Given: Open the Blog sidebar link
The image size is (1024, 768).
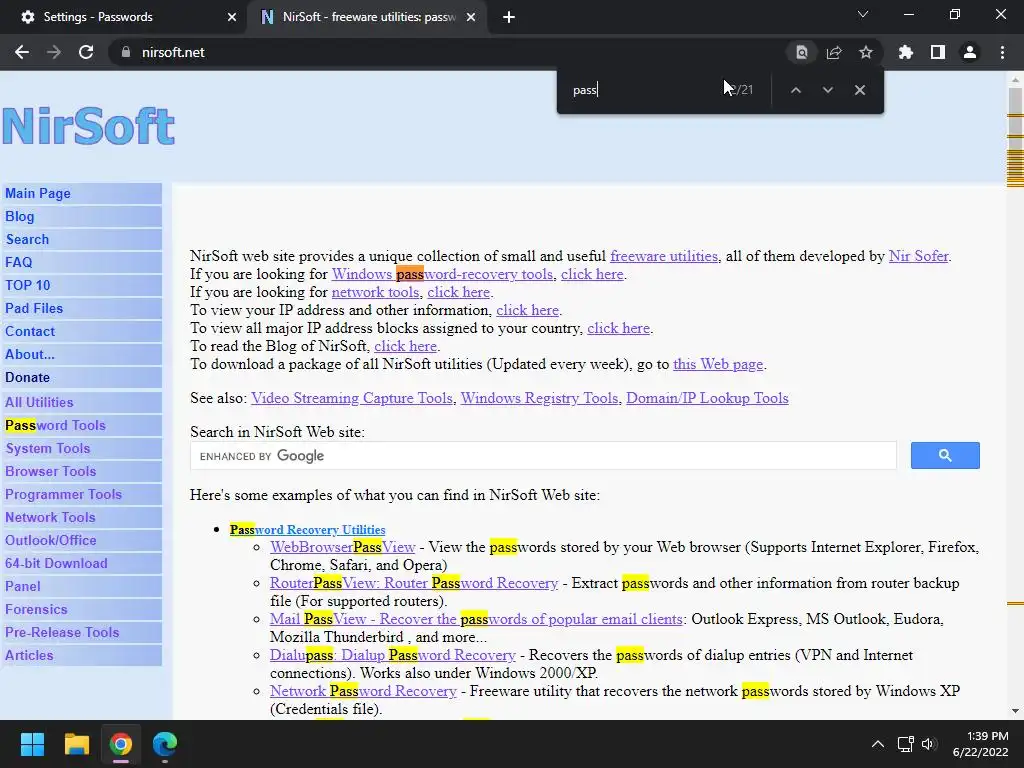Looking at the screenshot, I should tap(82, 216).
